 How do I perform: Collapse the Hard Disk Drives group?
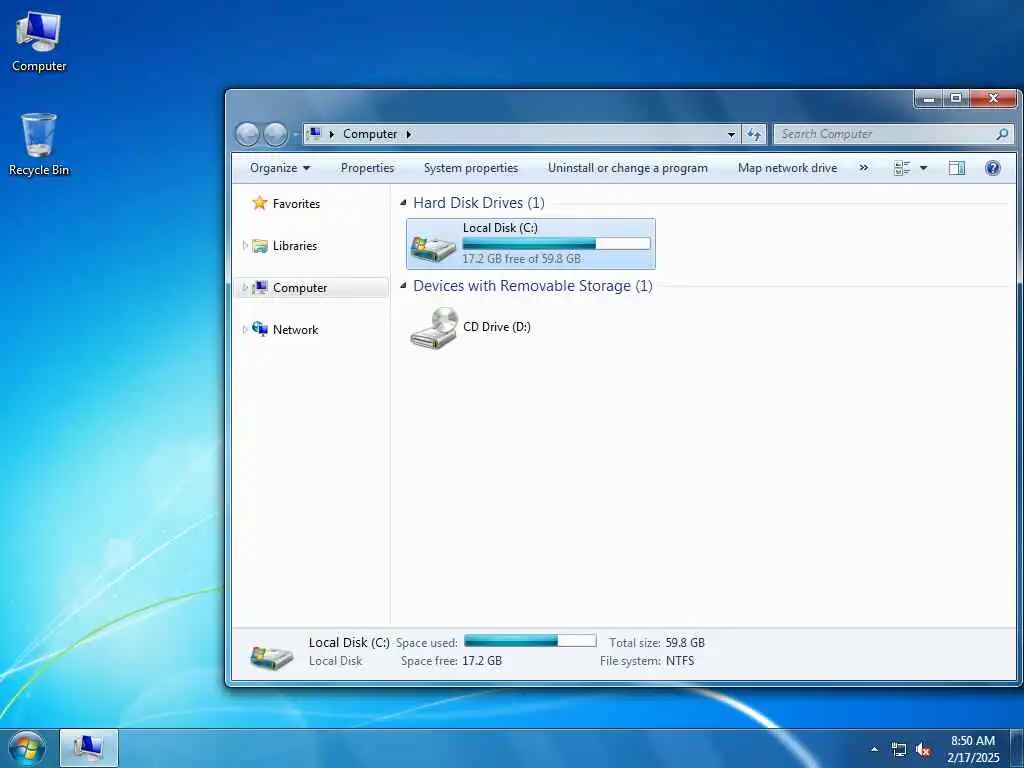(403, 202)
